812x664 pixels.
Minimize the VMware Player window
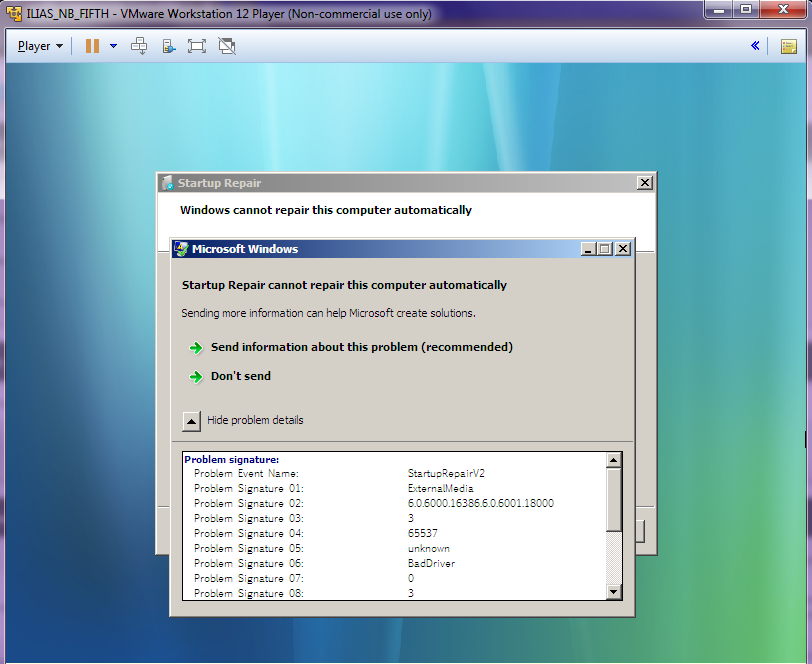(x=719, y=10)
